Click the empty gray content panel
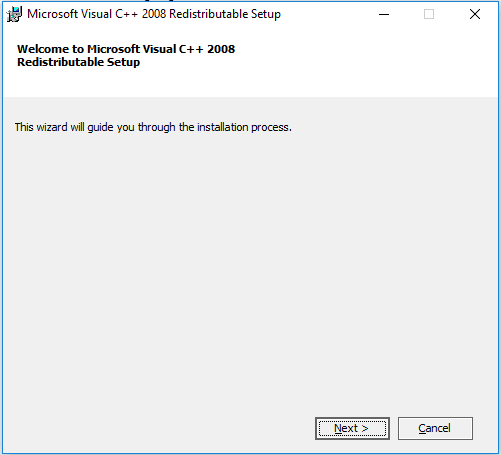The height and width of the screenshot is (455, 501). pos(250,267)
